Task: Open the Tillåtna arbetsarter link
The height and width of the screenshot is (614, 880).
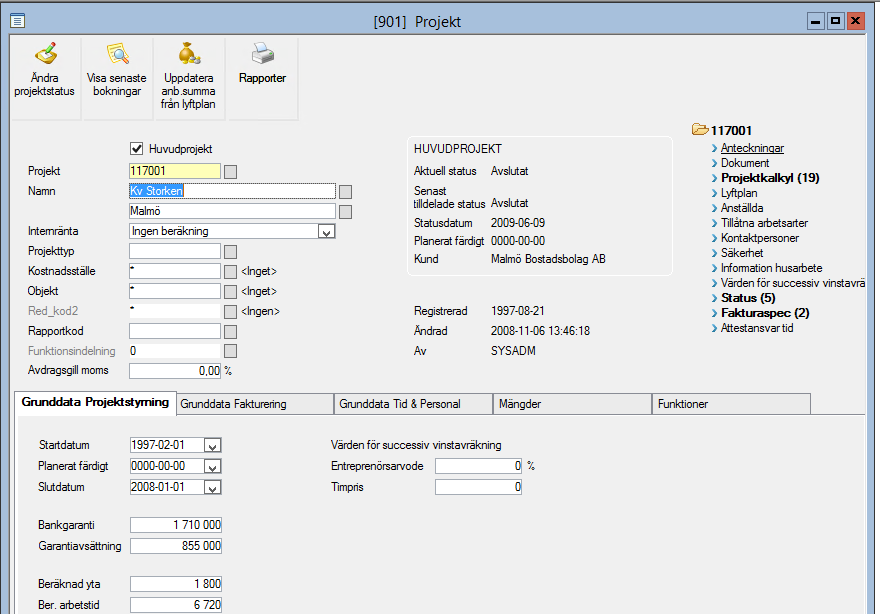Action: pyautogui.click(x=764, y=223)
